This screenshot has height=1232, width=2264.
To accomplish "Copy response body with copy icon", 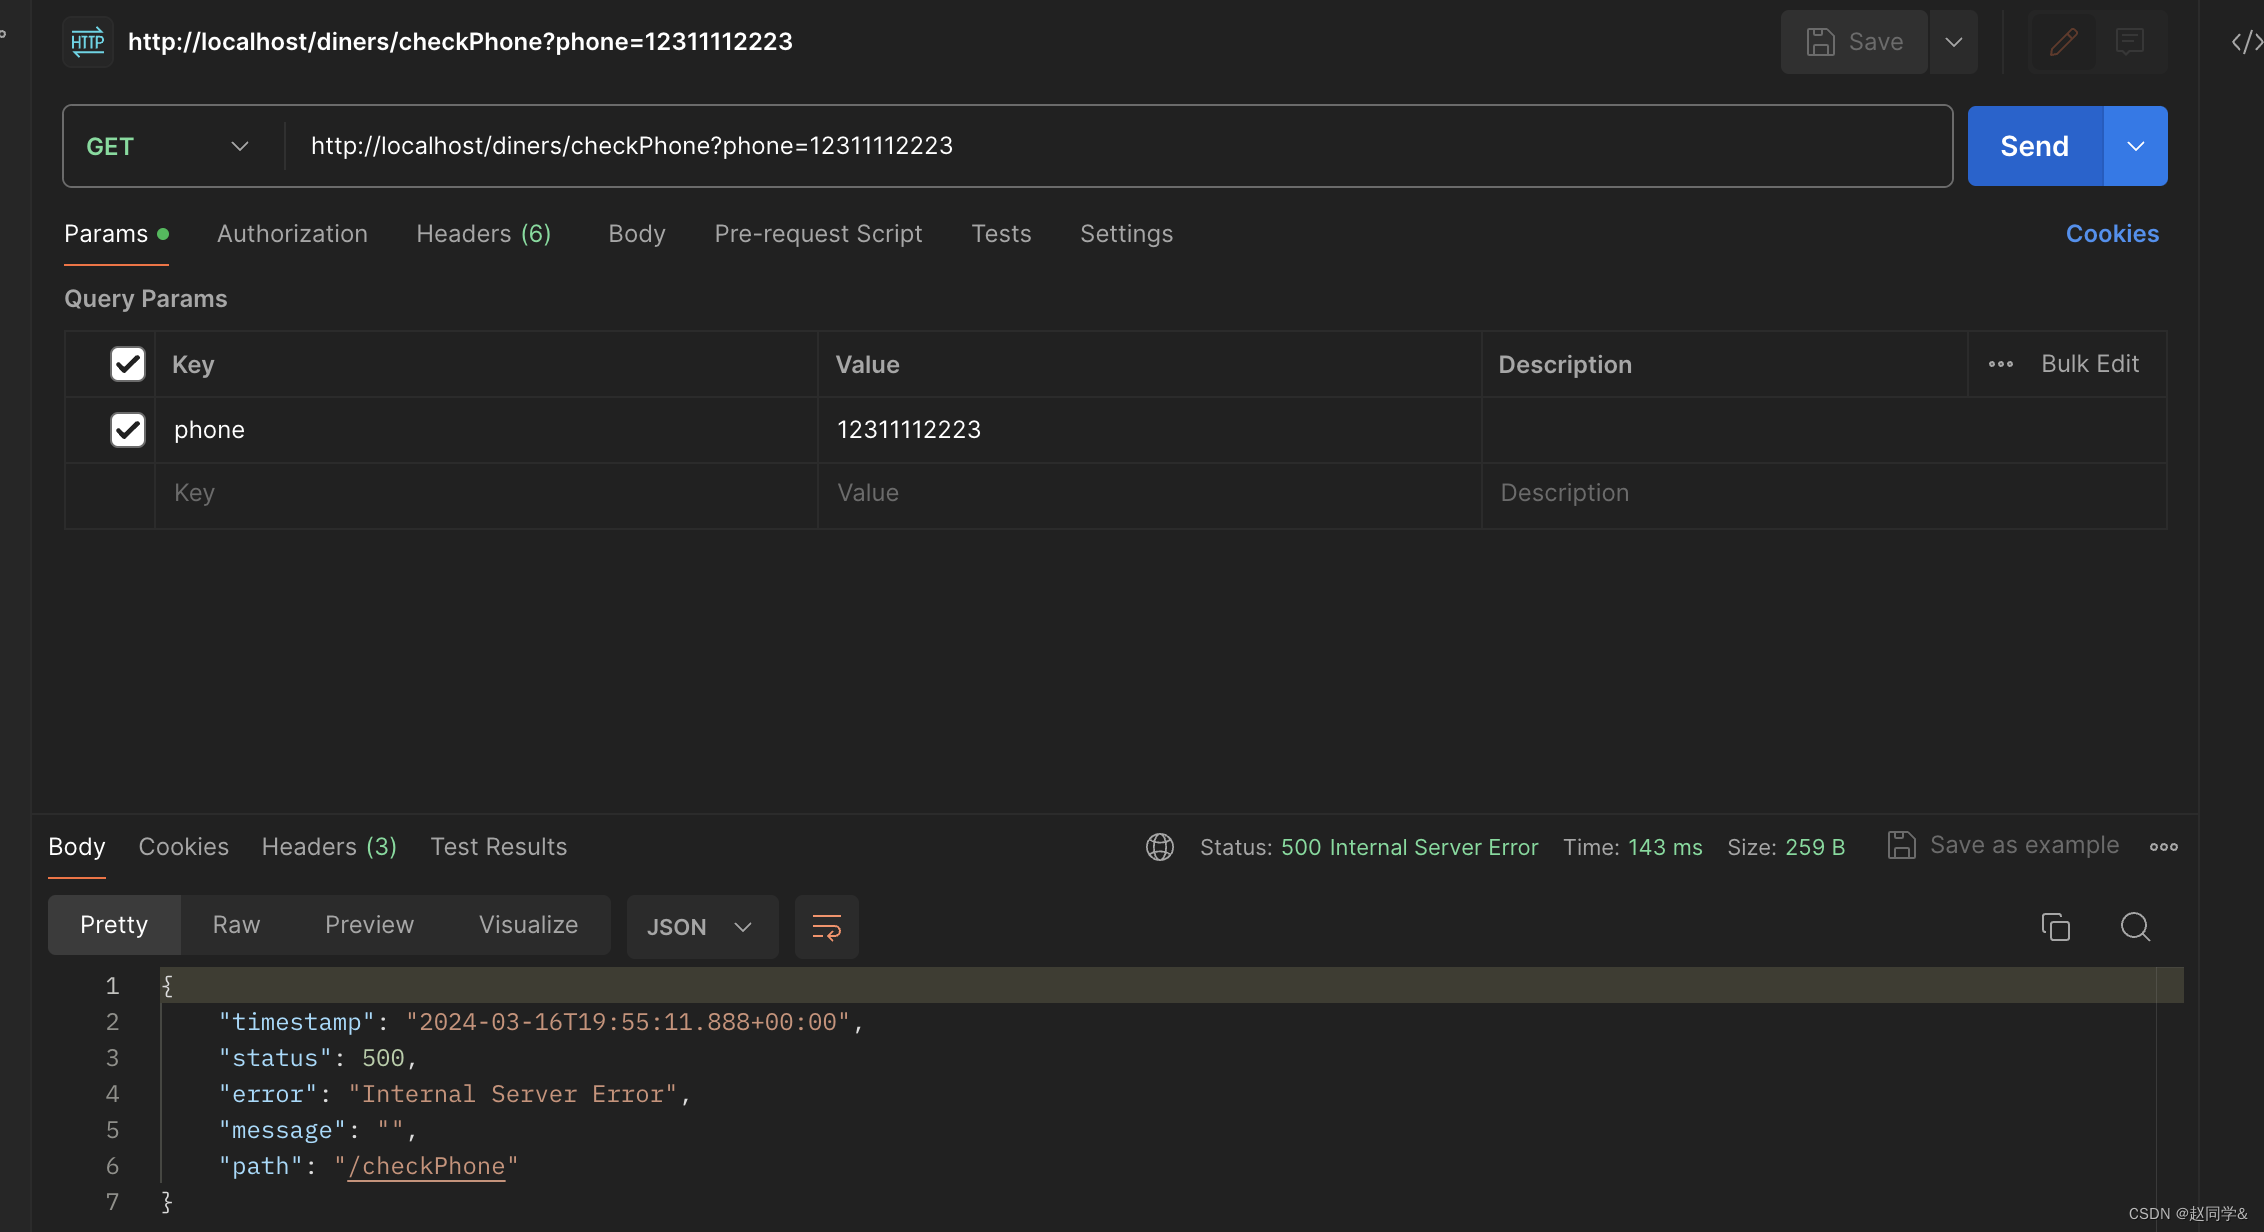I will click(2055, 927).
